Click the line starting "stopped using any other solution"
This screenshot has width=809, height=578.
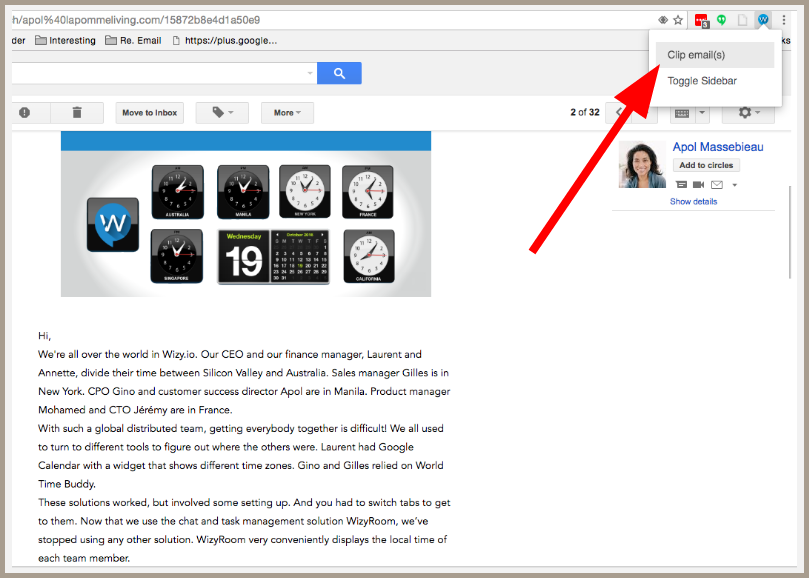[x=242, y=540]
